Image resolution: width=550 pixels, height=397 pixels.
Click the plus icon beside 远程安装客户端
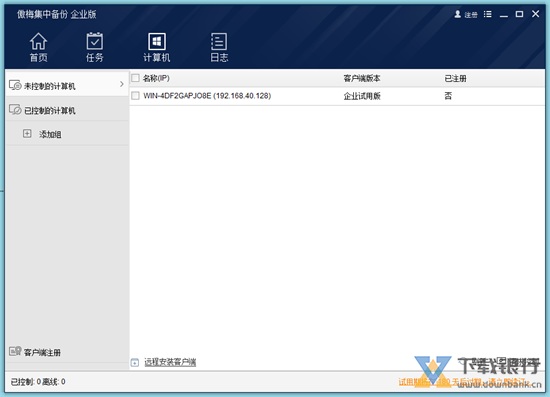coord(135,363)
